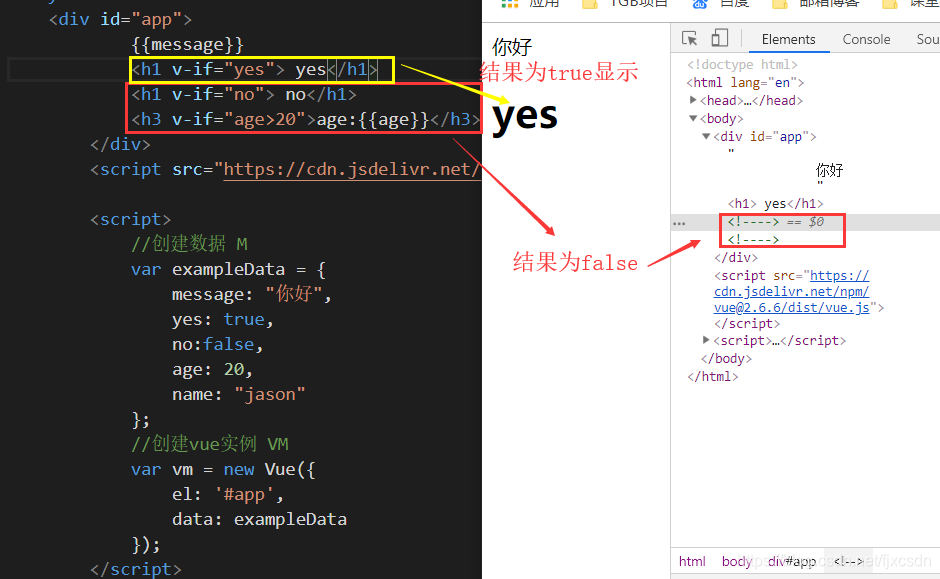Click the h3 v-if="age>20" code line

click(306, 119)
